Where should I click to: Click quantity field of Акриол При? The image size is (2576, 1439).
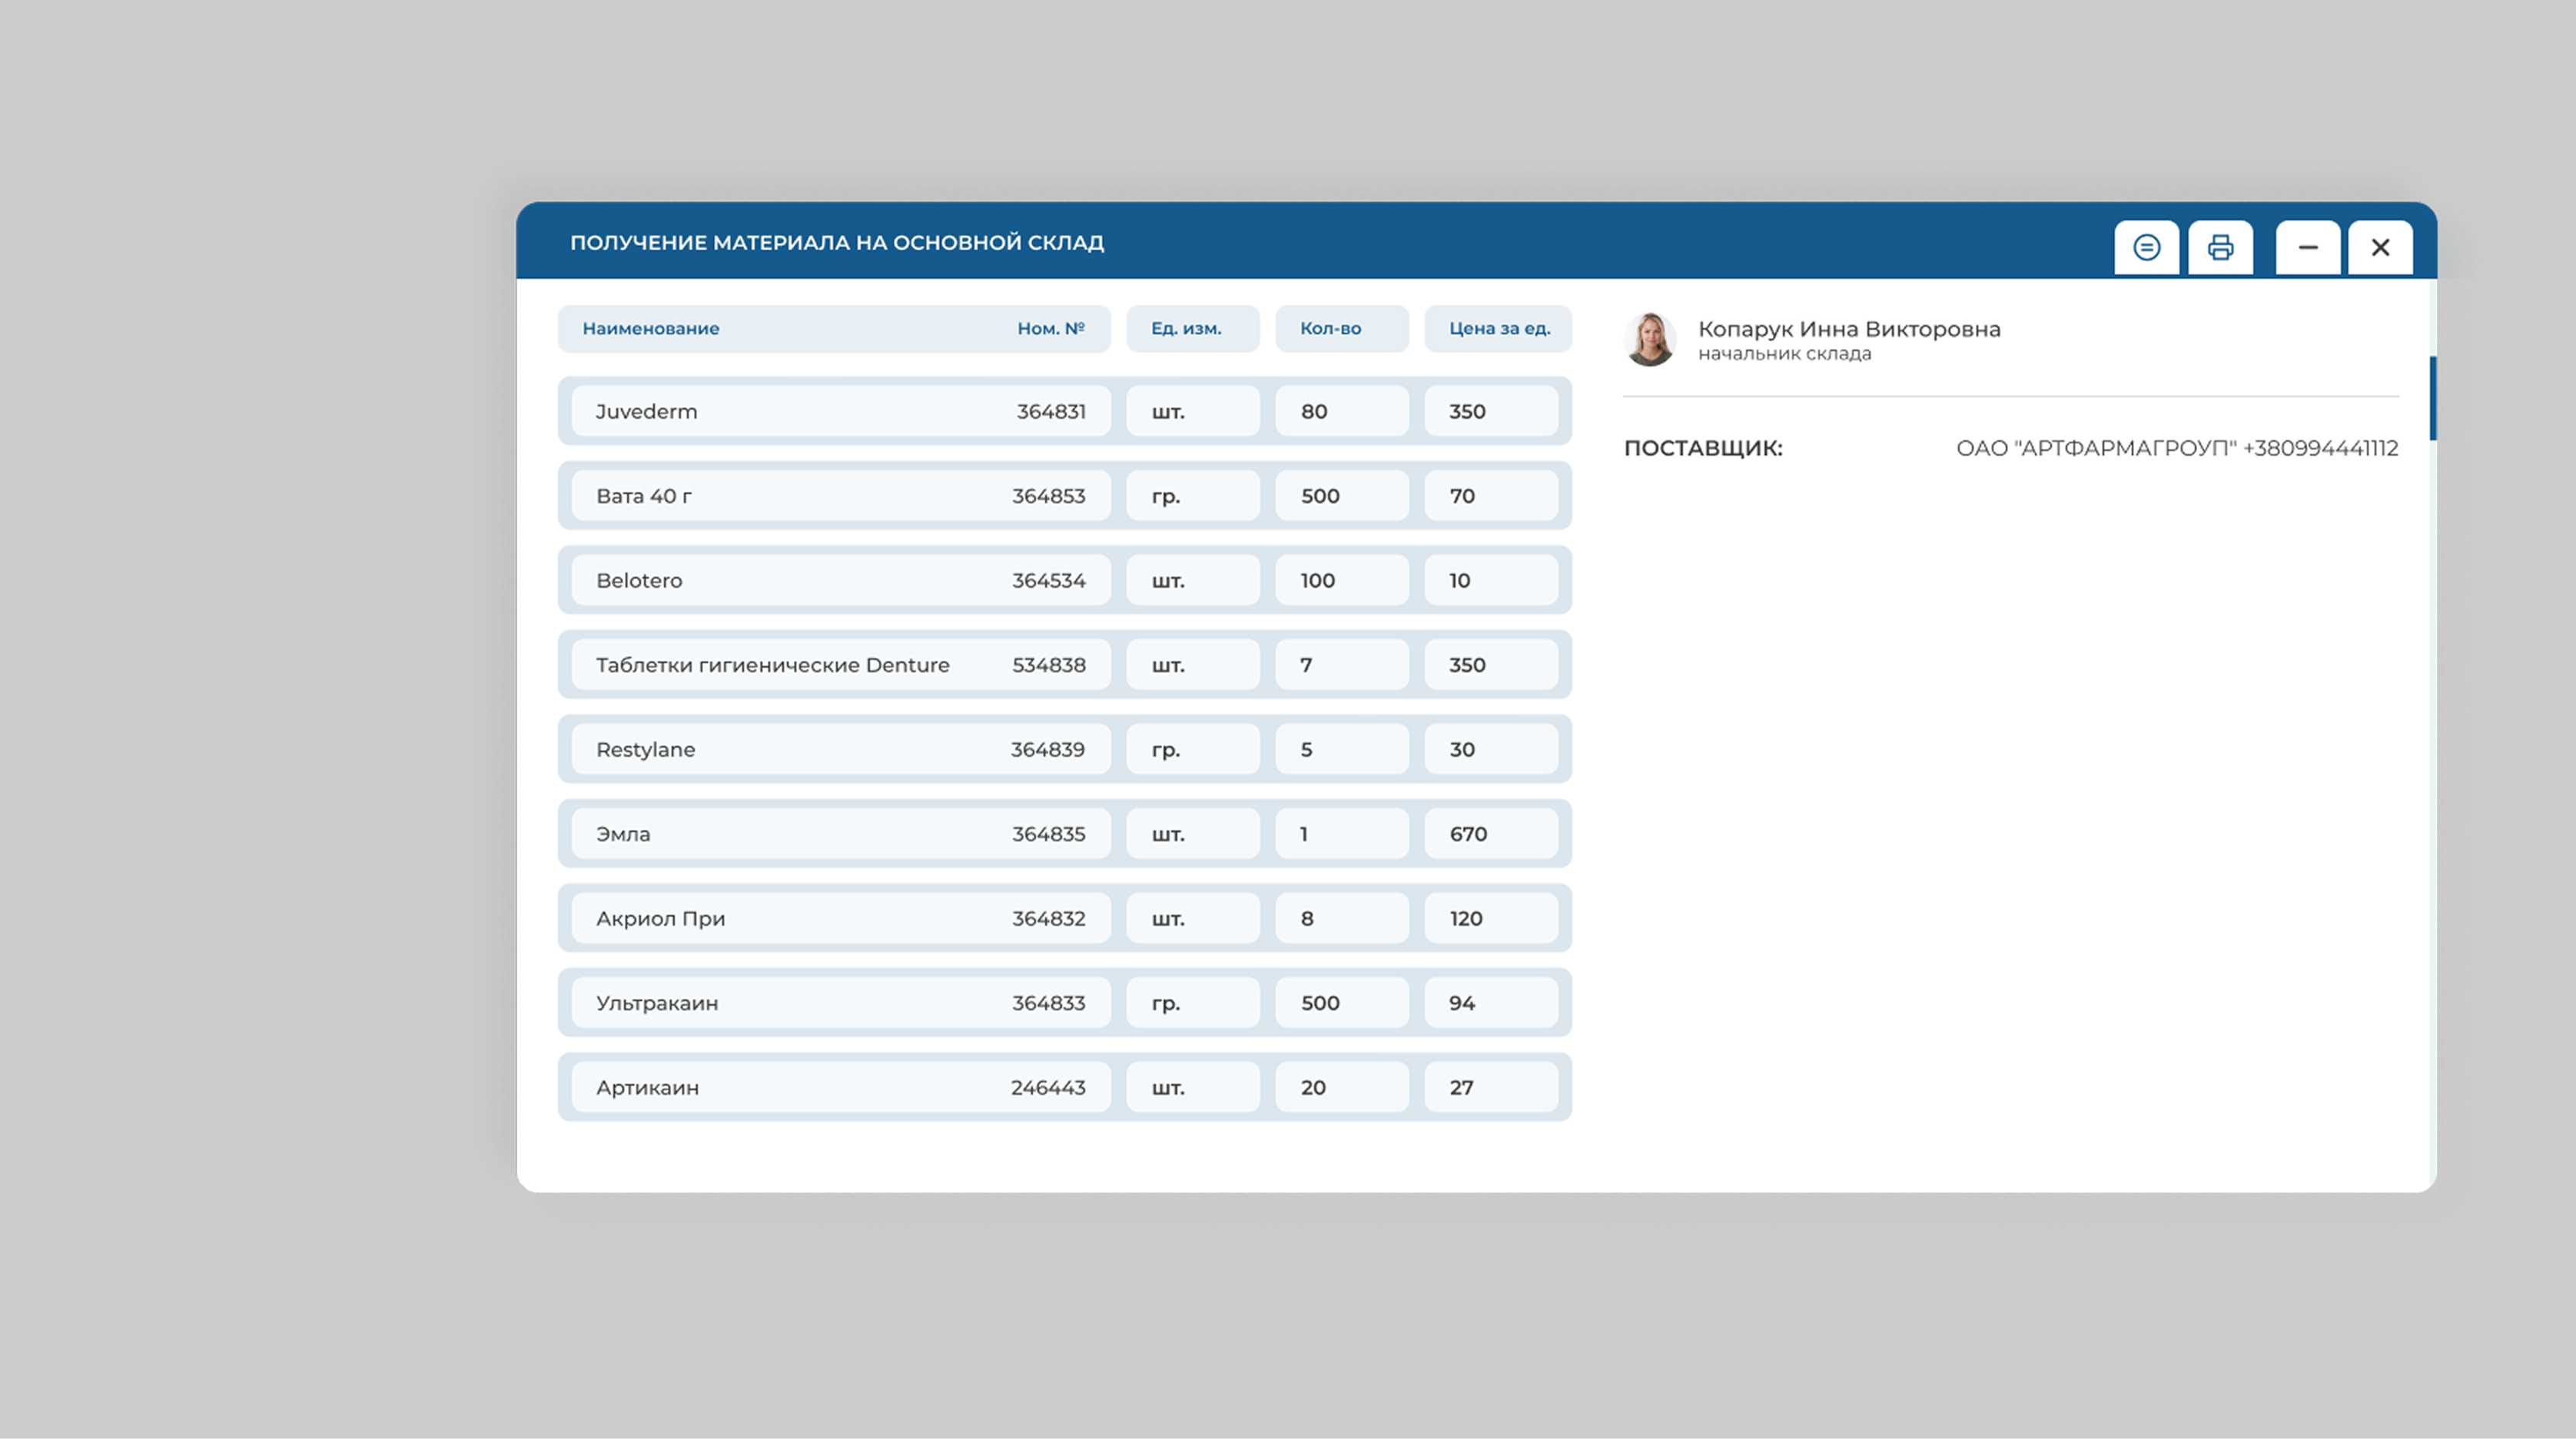pos(1341,919)
